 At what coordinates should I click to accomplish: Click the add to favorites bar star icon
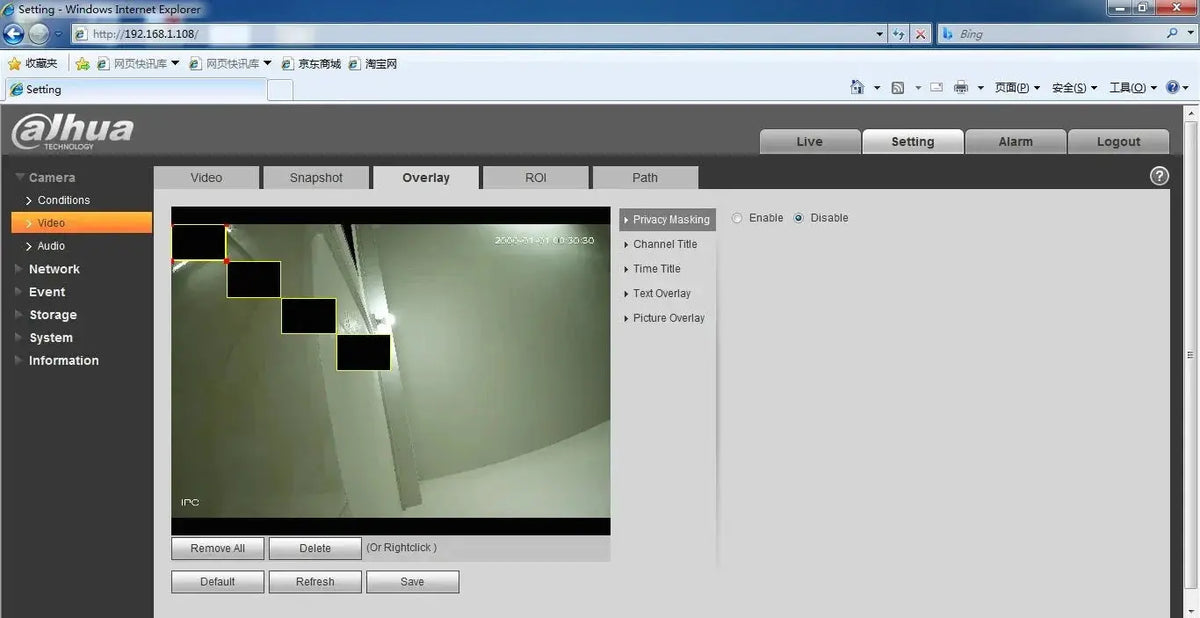click(83, 63)
